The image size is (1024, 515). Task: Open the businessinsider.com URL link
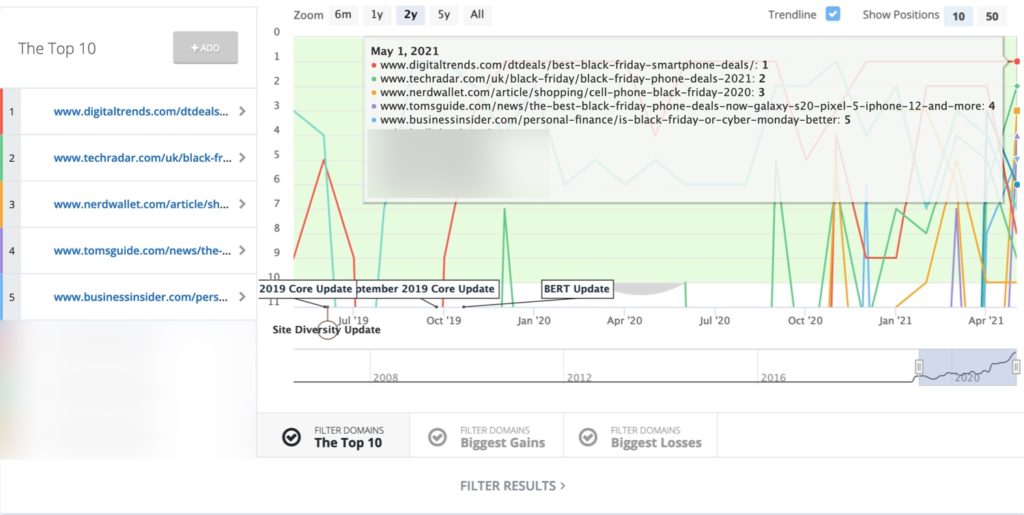(x=141, y=297)
